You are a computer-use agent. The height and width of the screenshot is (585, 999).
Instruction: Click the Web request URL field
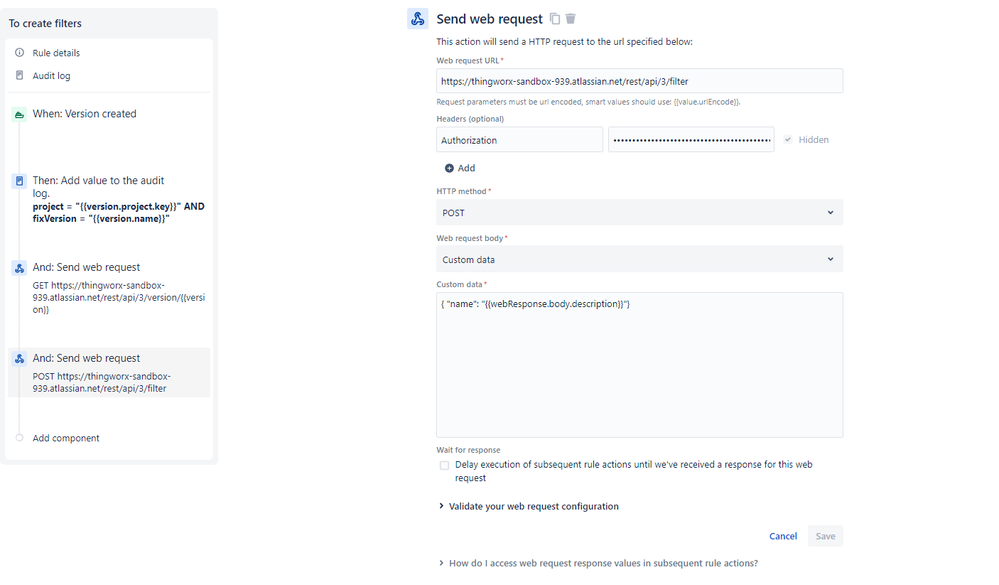(640, 82)
